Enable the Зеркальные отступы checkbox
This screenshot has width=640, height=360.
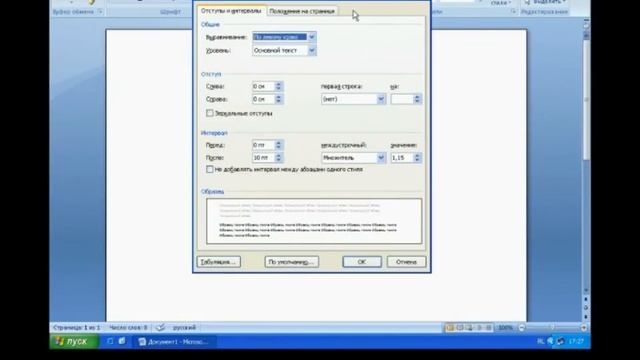pos(210,113)
